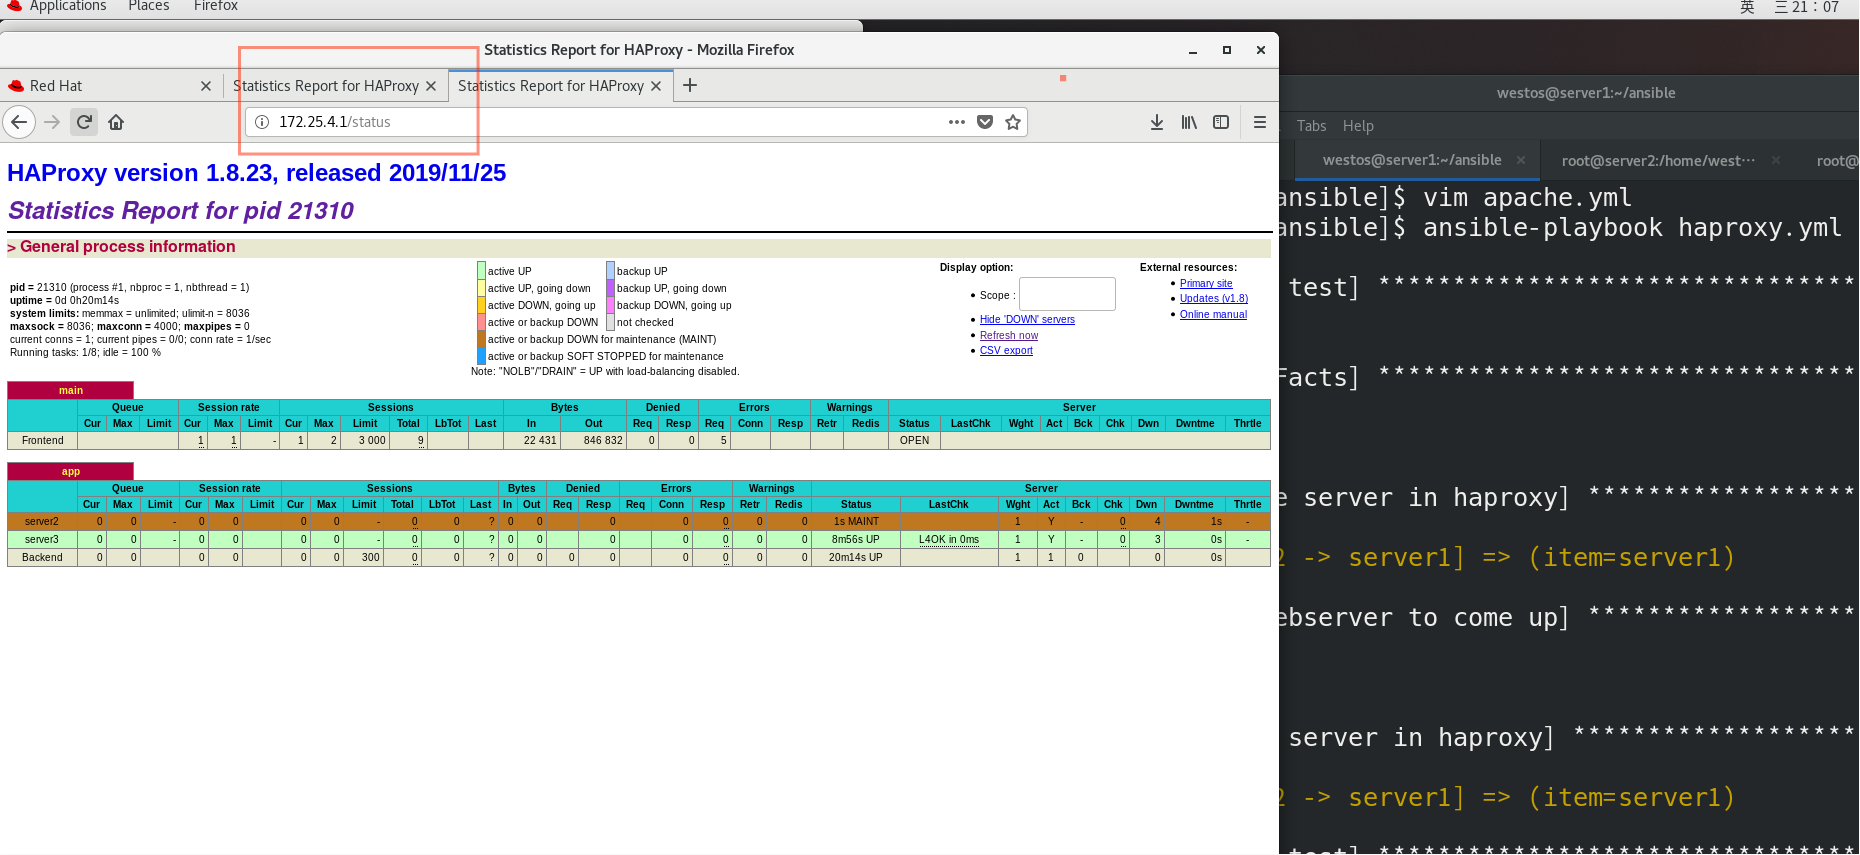
Task: Click the active or backup DOWN legend swatch
Action: [481, 322]
